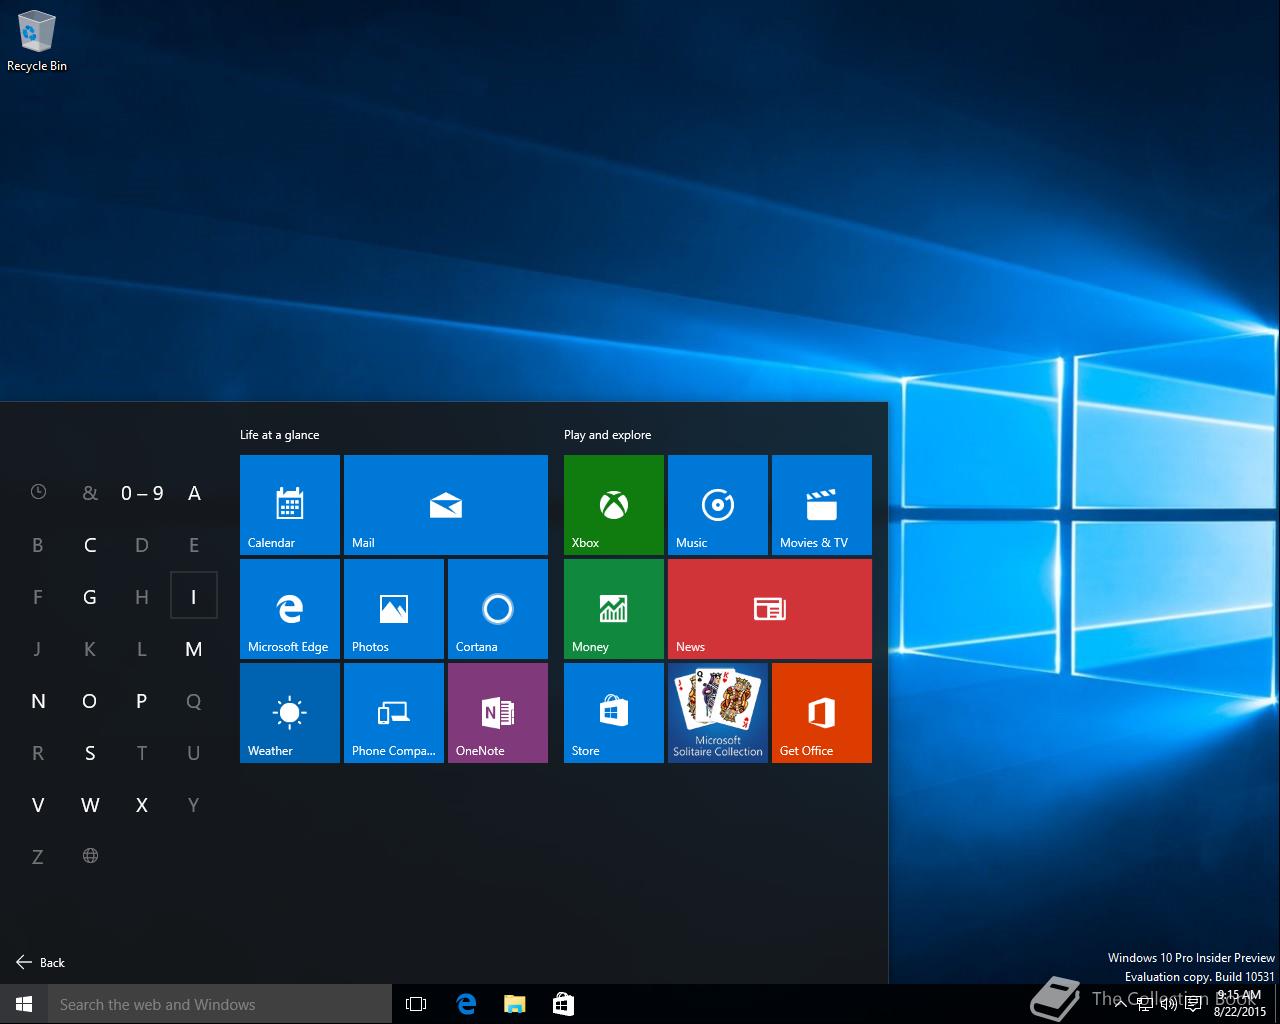Jump to apps starting with P

142,700
